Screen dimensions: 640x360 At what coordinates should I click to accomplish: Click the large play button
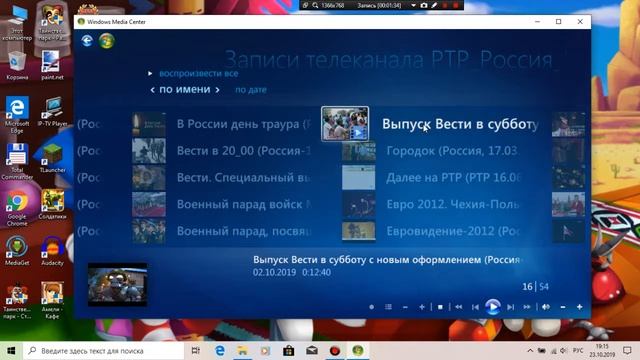click(x=493, y=307)
